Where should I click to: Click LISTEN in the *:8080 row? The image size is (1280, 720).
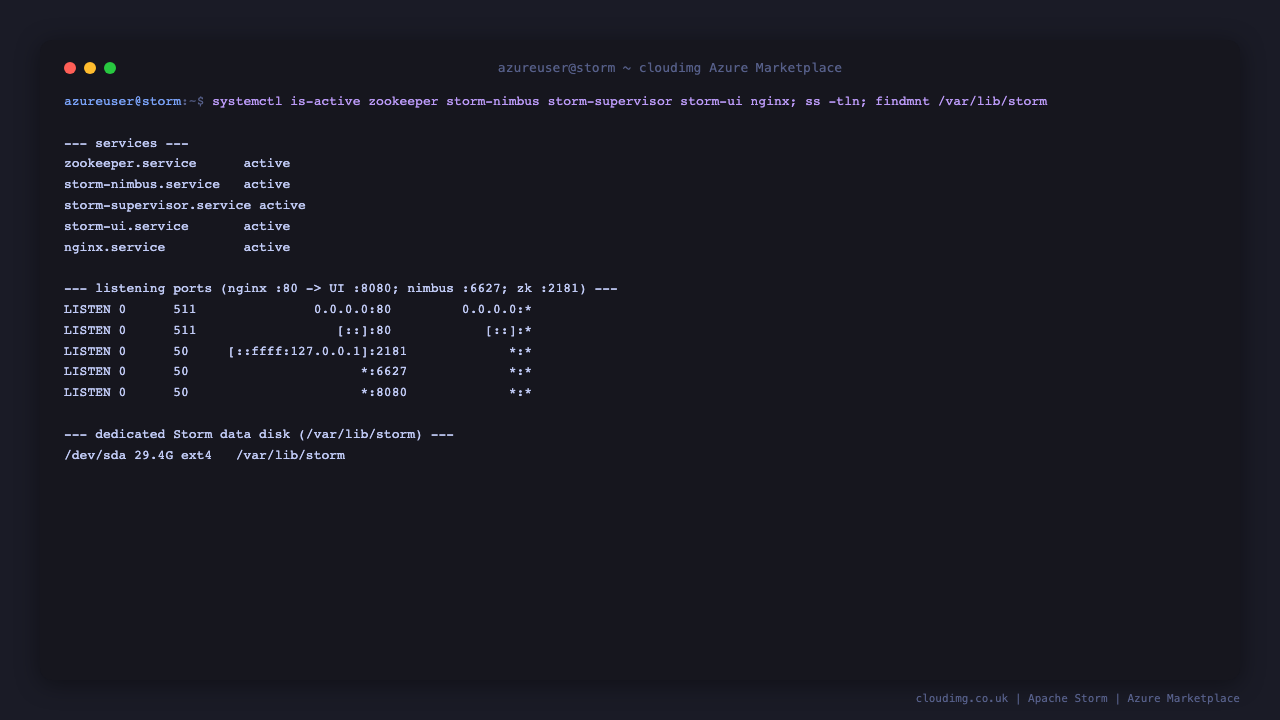(87, 392)
